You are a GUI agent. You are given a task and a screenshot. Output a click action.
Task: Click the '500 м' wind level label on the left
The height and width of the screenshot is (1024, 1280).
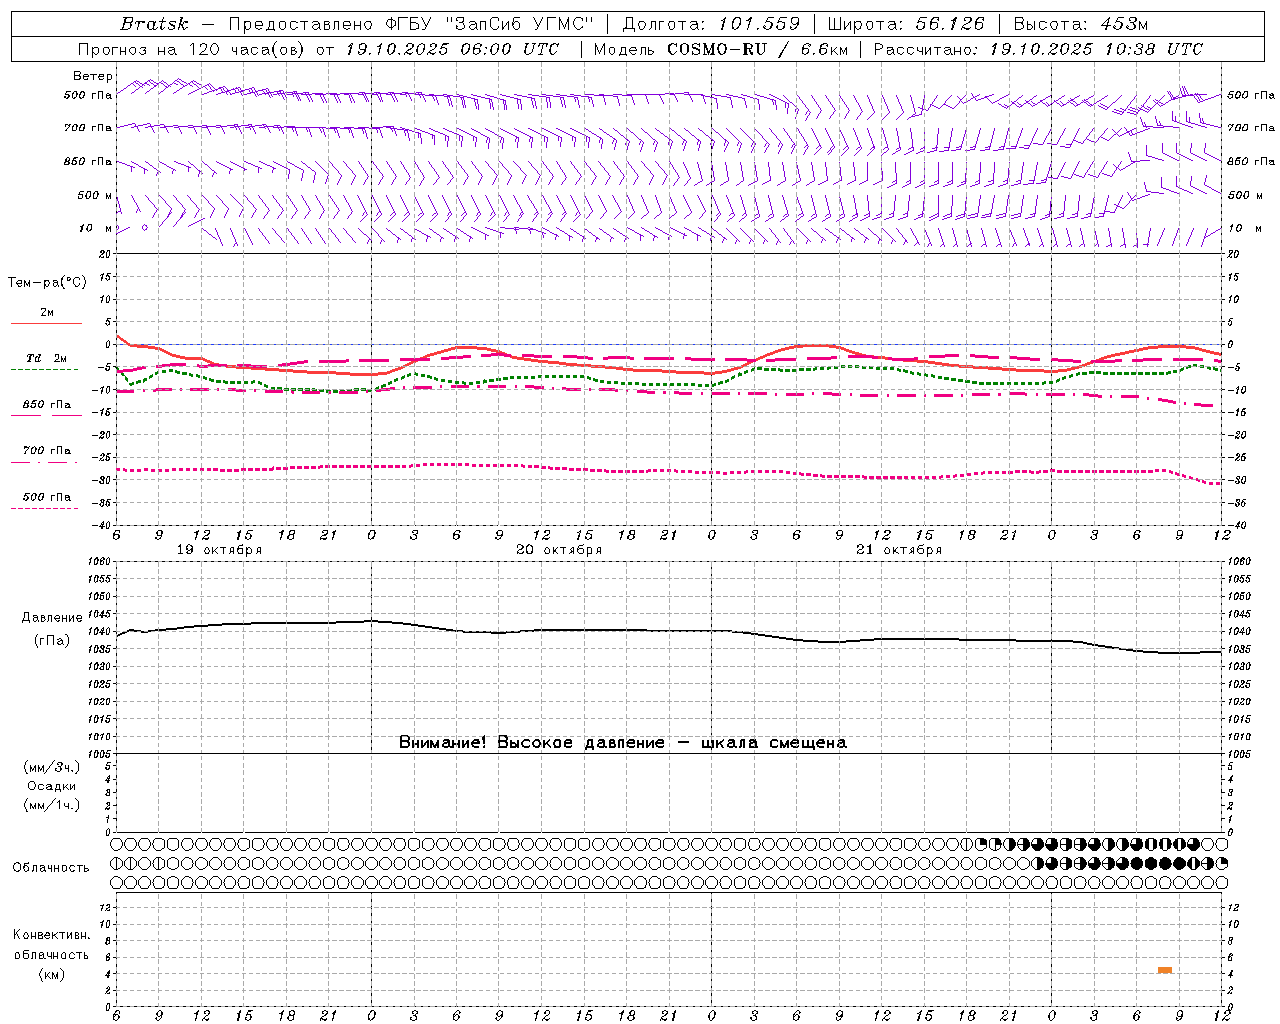point(95,195)
